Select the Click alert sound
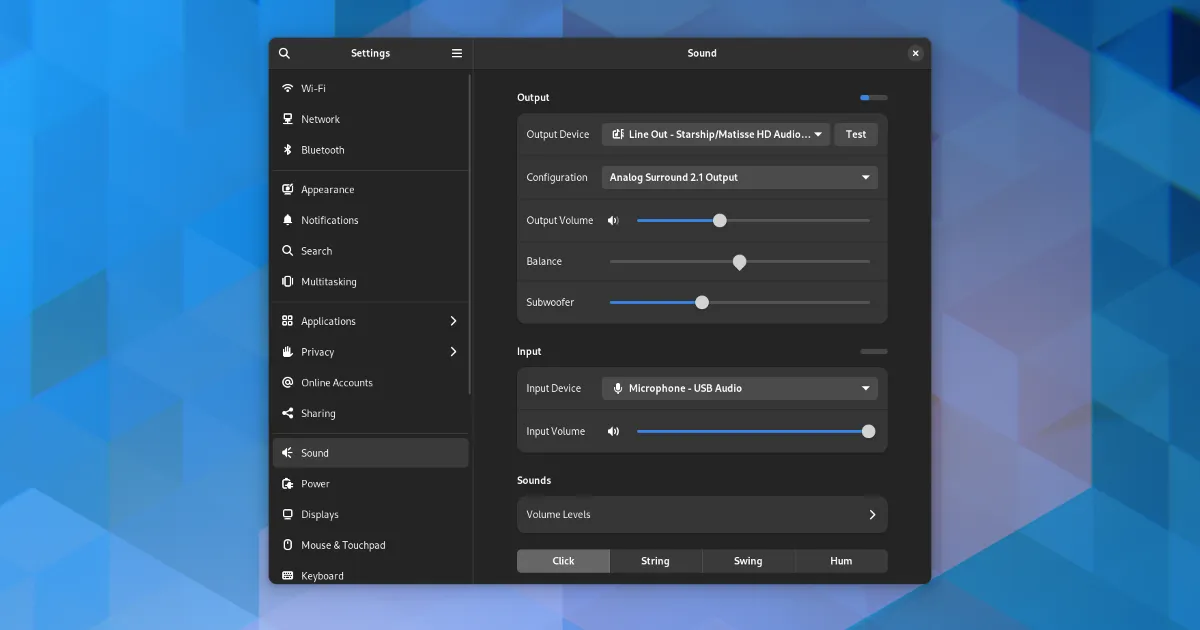The height and width of the screenshot is (630, 1200). pos(563,561)
